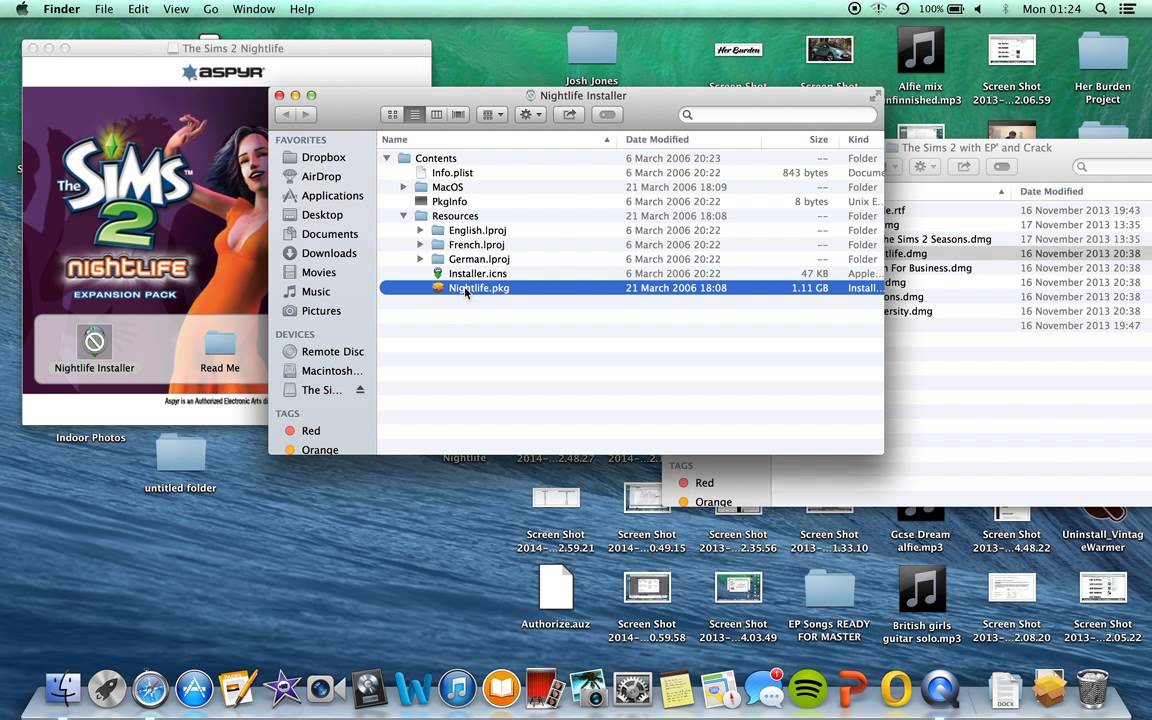1152x720 pixels.
Task: Collapse the Contents folder disclosure triangle
Action: point(386,158)
